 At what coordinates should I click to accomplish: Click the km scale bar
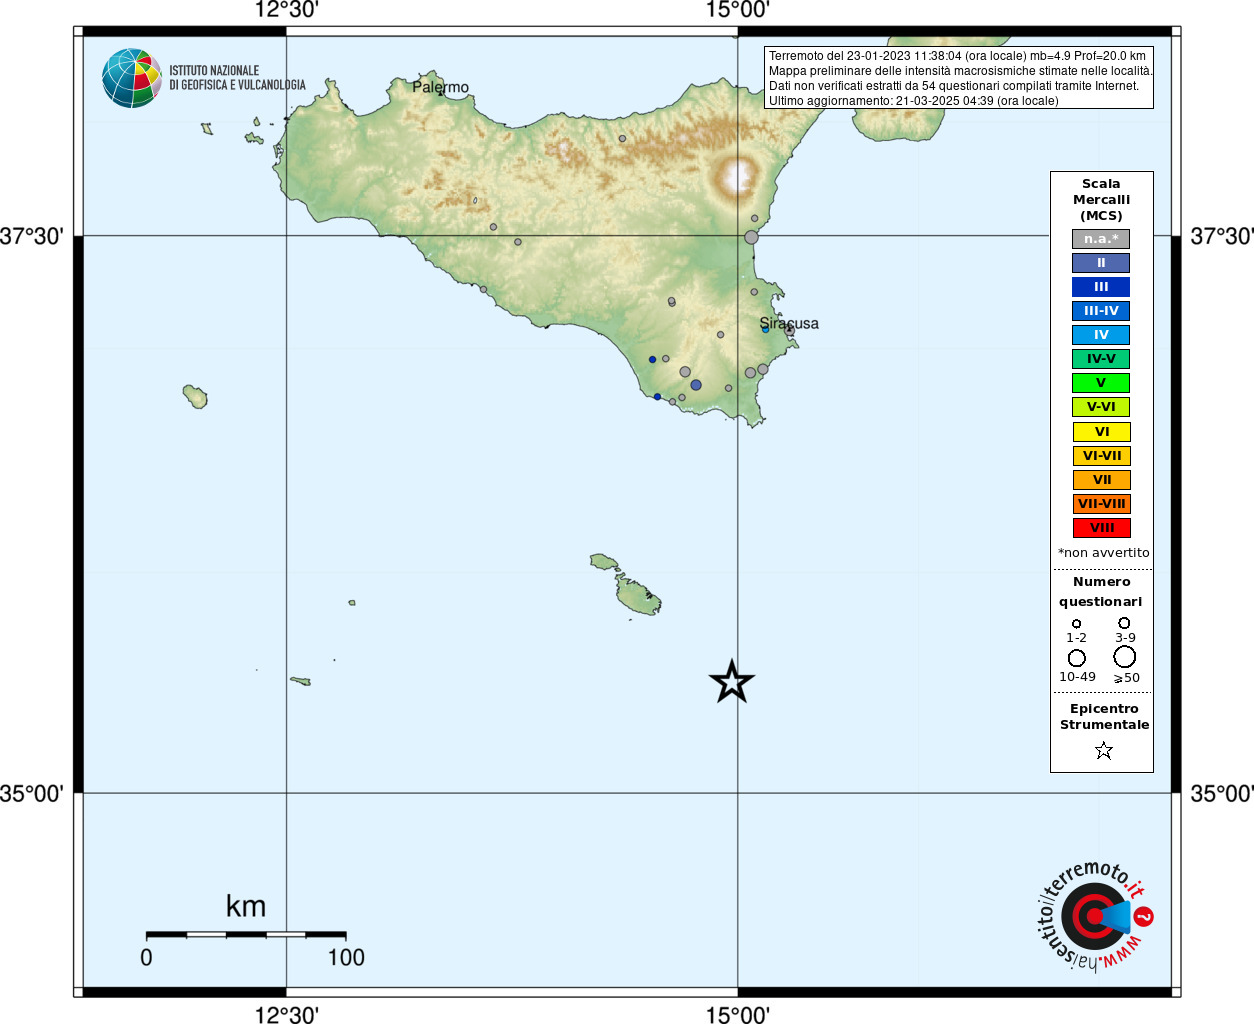pyautogui.click(x=246, y=935)
